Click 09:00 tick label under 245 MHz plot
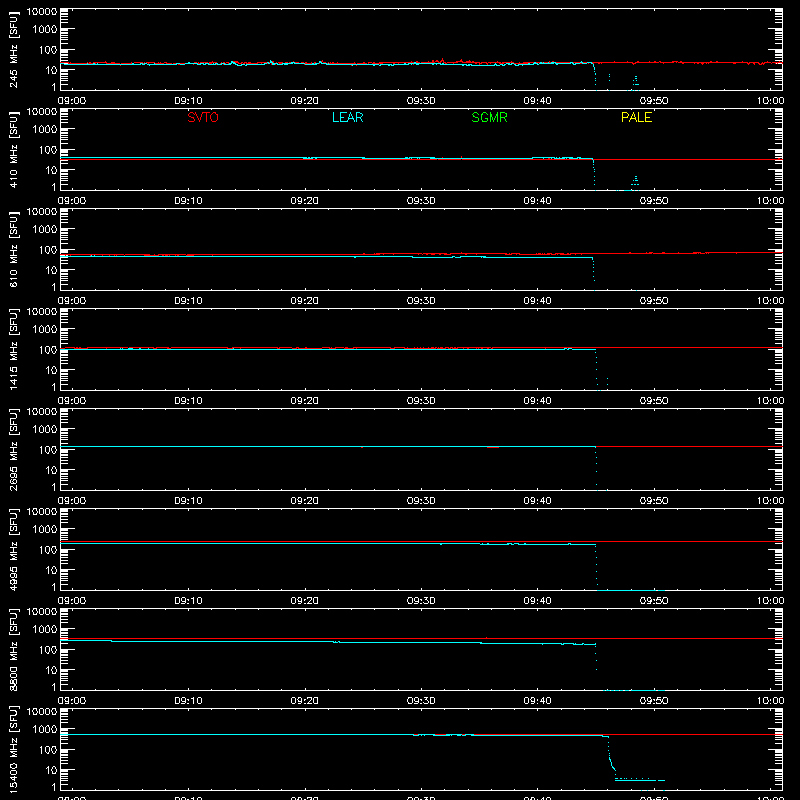800x800 pixels. click(x=71, y=101)
